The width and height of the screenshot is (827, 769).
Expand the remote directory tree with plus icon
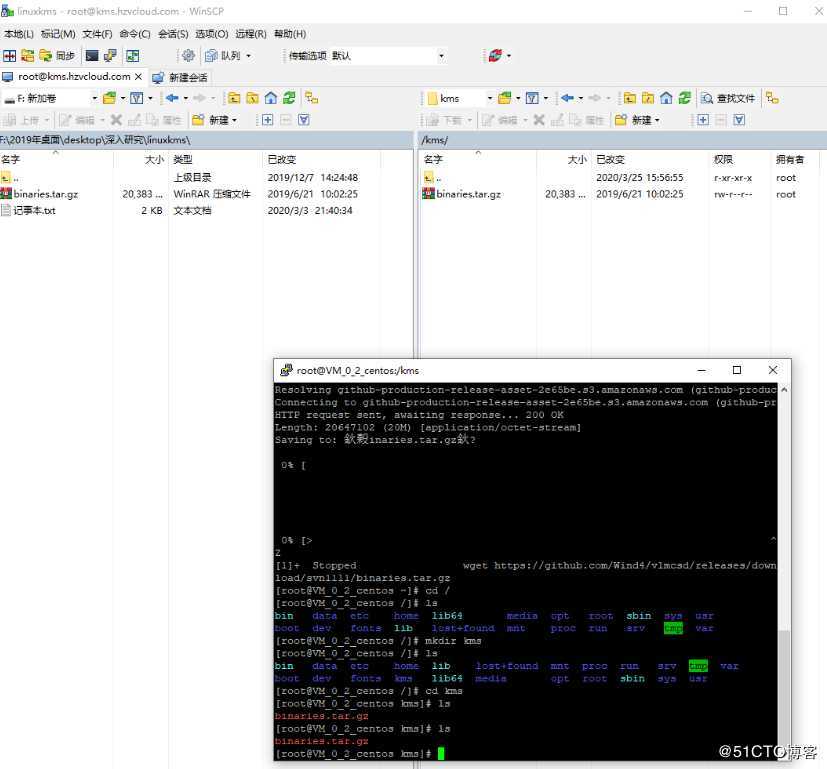[703, 119]
